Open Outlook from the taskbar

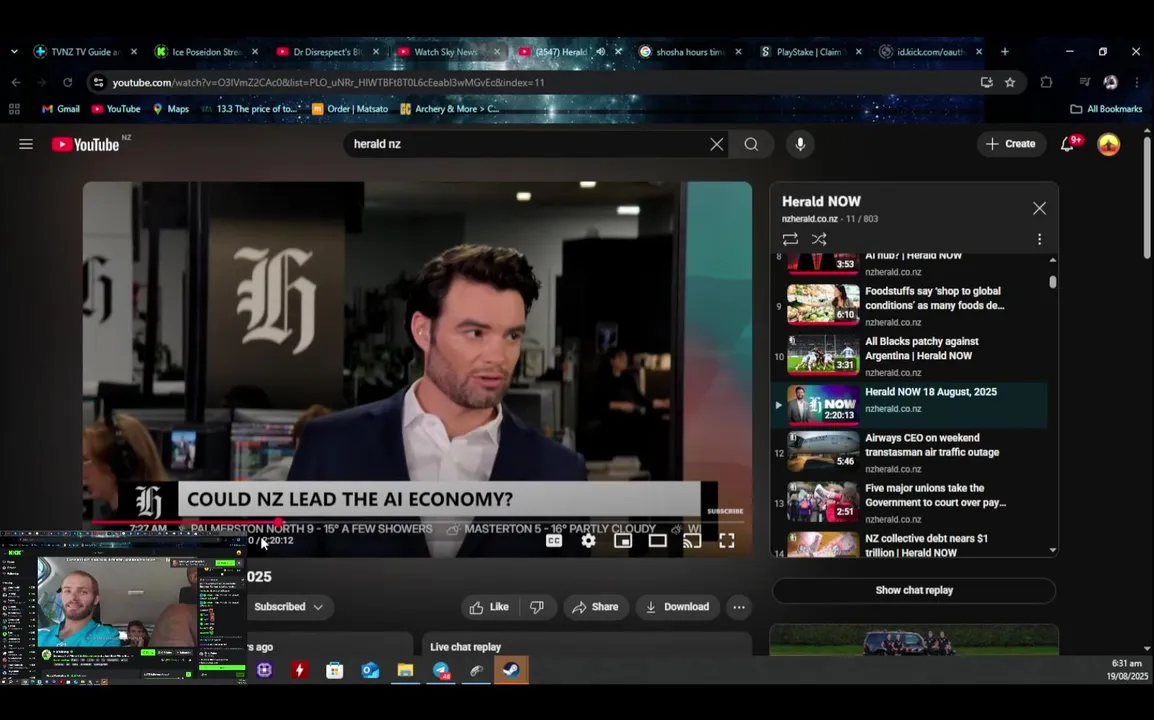coord(370,671)
